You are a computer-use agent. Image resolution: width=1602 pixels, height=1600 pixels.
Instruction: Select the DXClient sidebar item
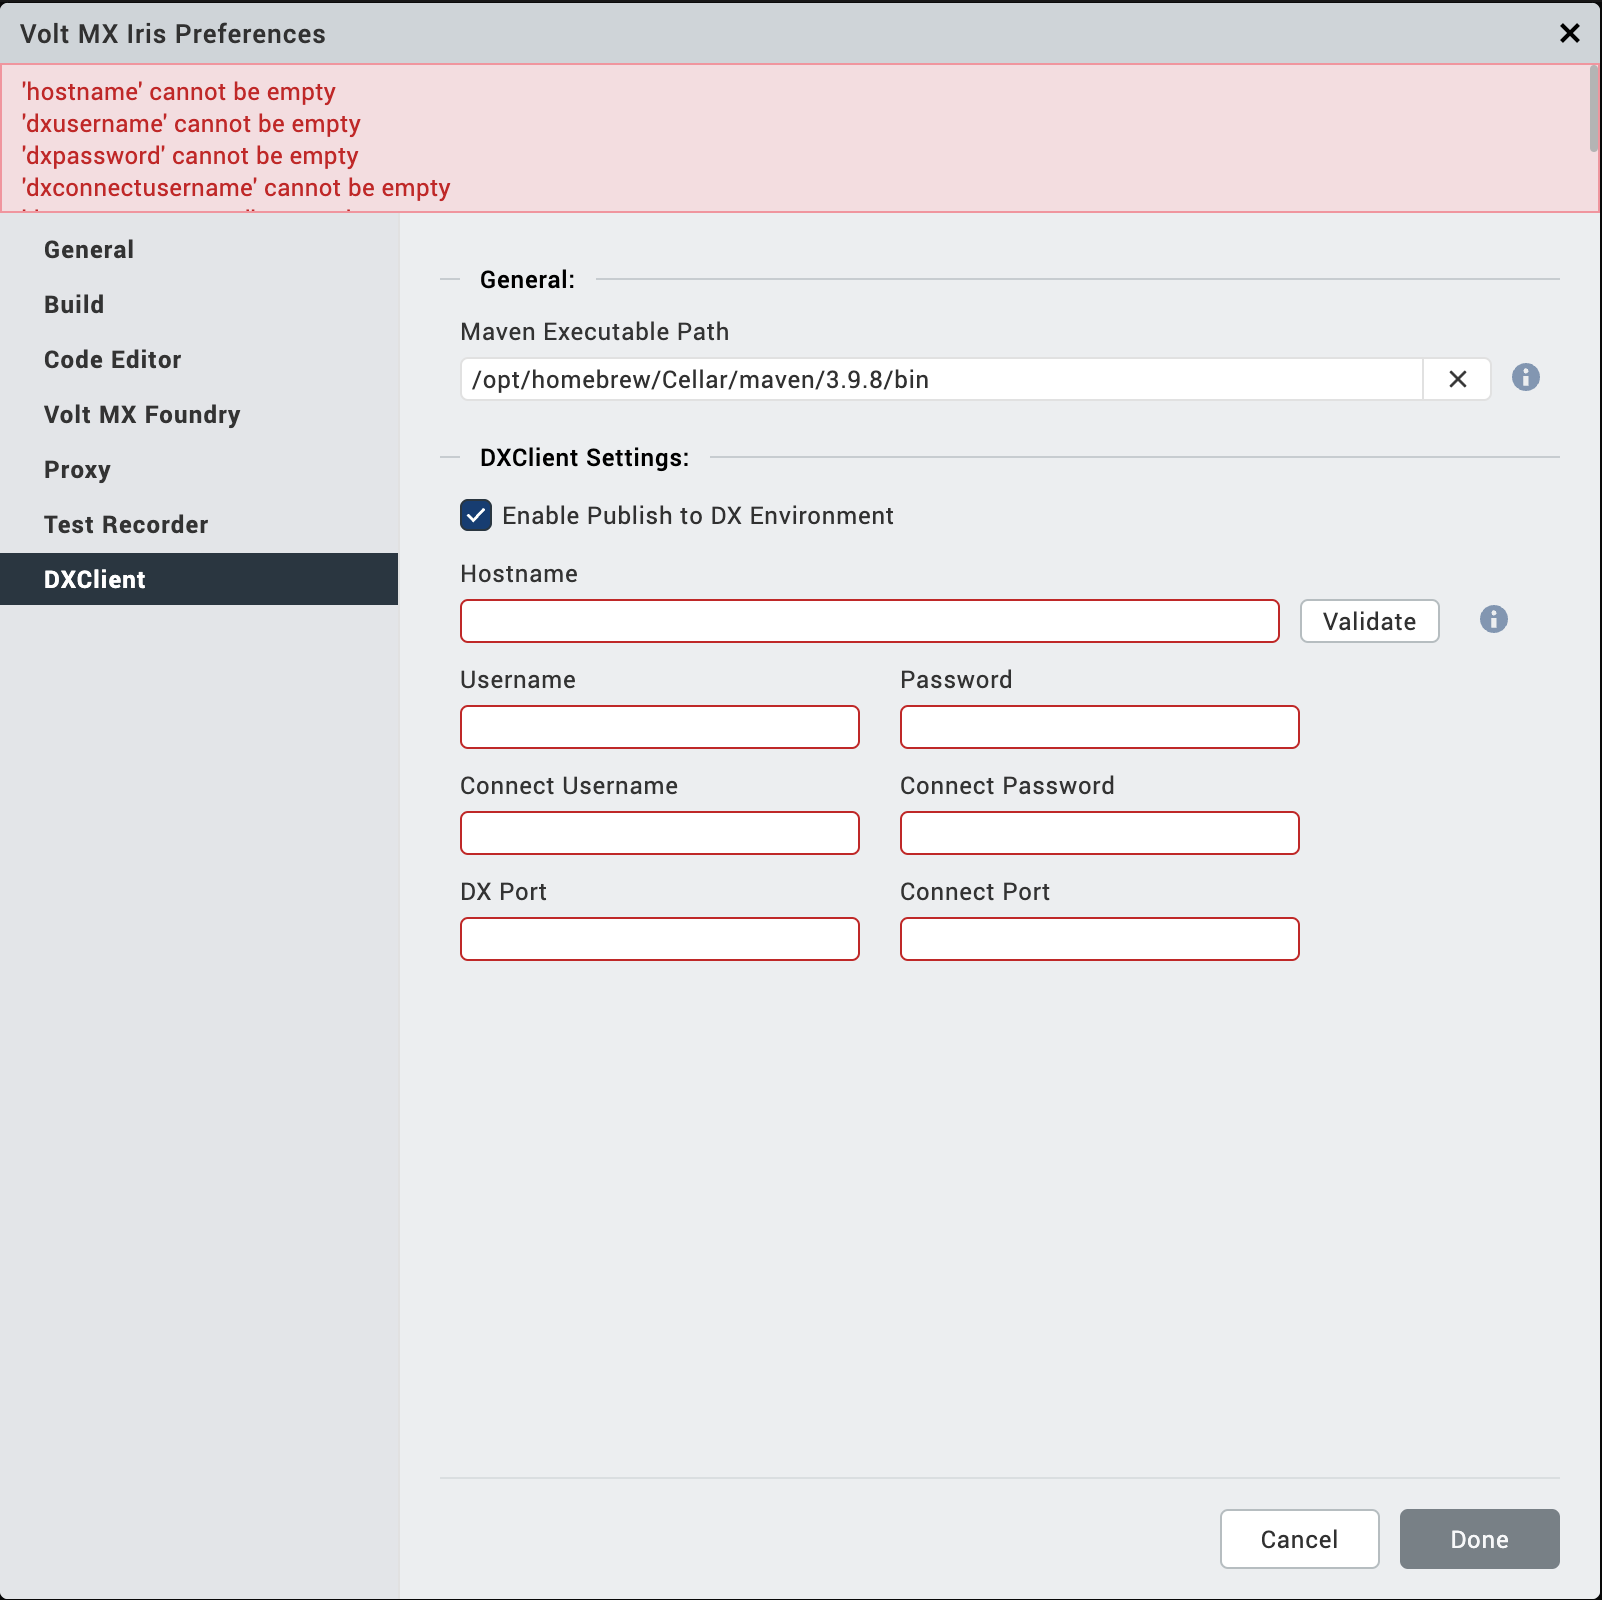tap(199, 579)
